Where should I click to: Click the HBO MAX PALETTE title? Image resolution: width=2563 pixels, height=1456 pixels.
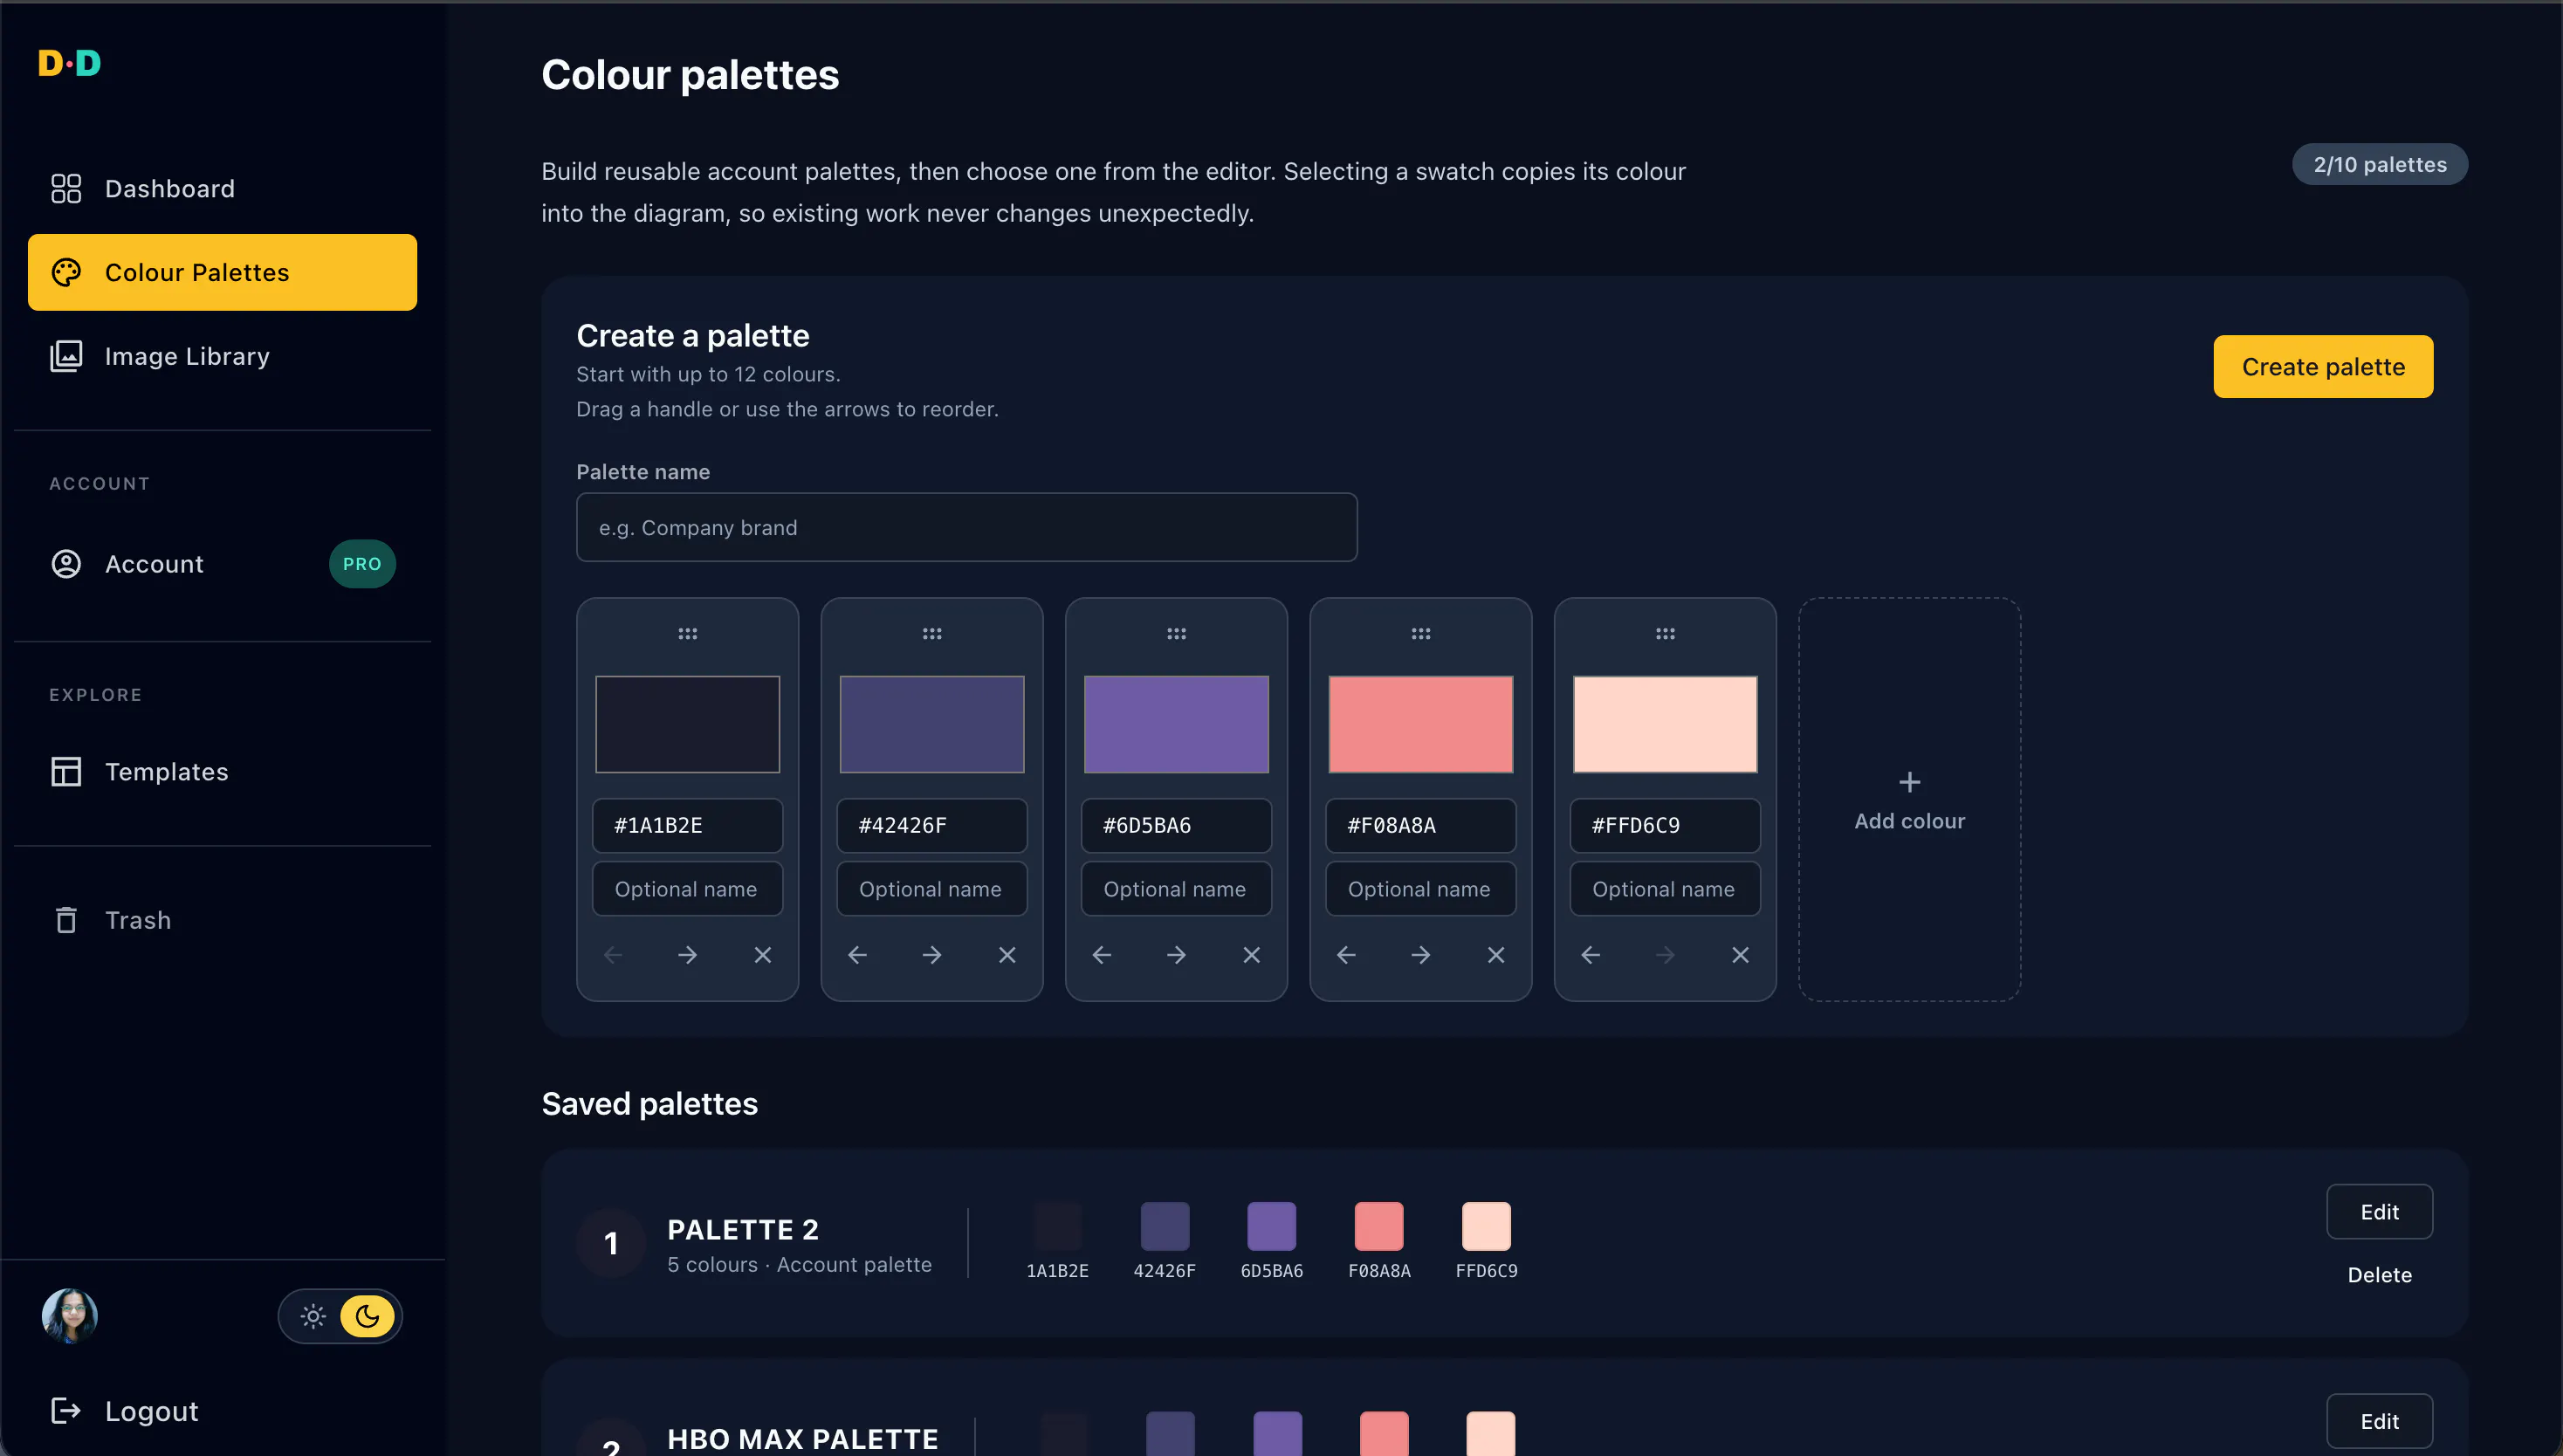coord(802,1438)
